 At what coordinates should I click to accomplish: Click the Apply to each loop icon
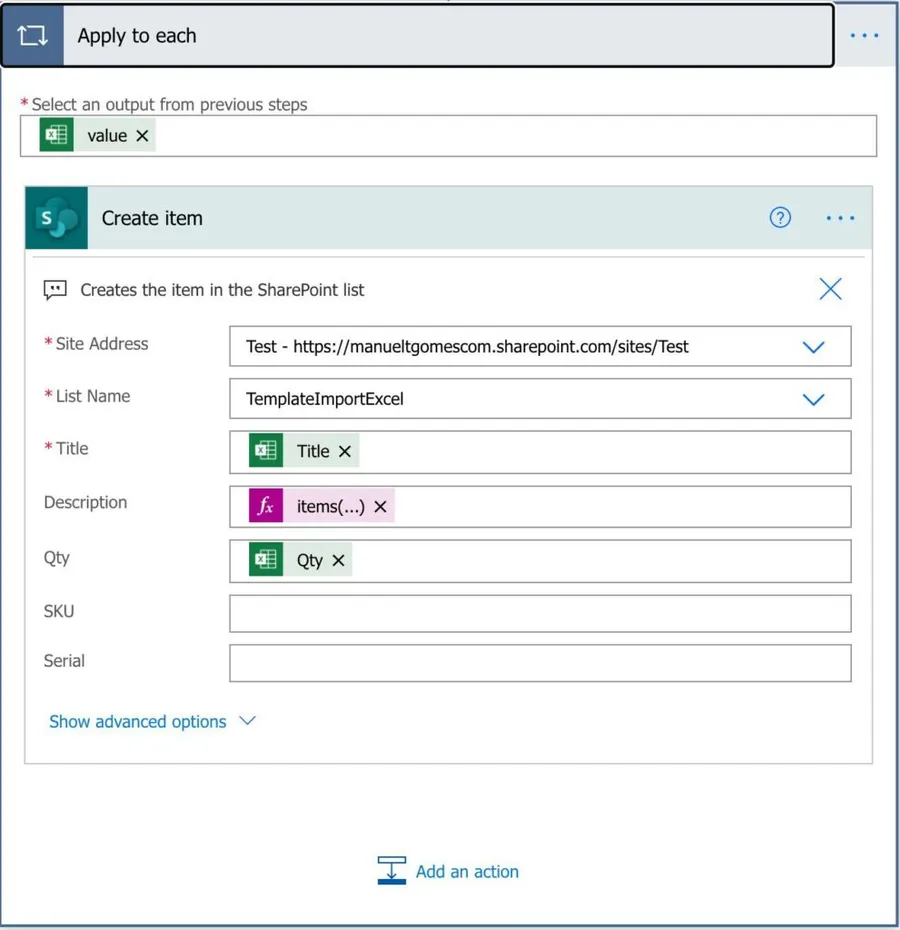pos(32,36)
